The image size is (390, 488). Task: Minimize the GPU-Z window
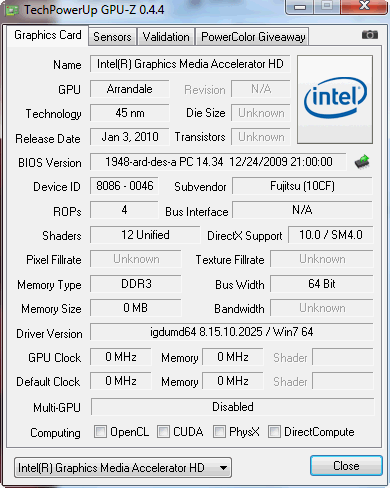300,6
